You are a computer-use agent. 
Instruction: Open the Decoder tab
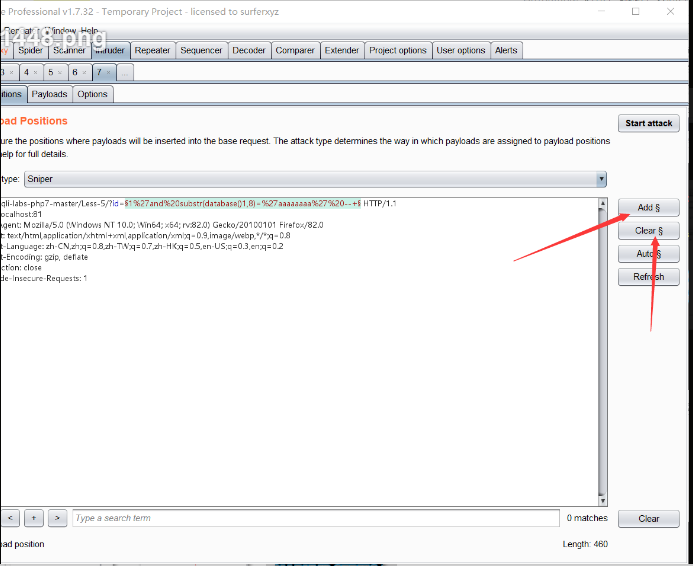(249, 50)
